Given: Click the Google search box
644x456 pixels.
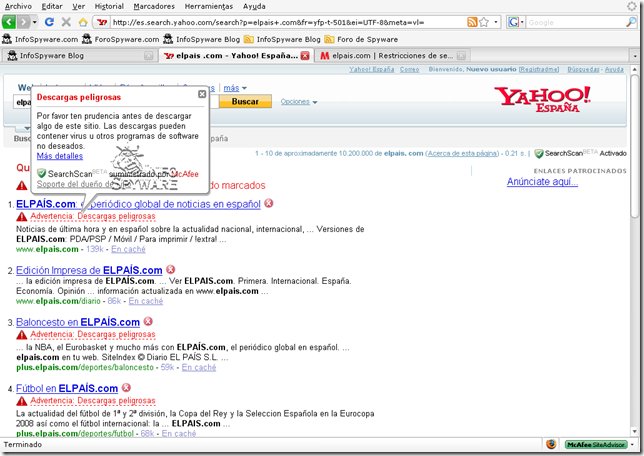Looking at the screenshot, I should click(575, 22).
